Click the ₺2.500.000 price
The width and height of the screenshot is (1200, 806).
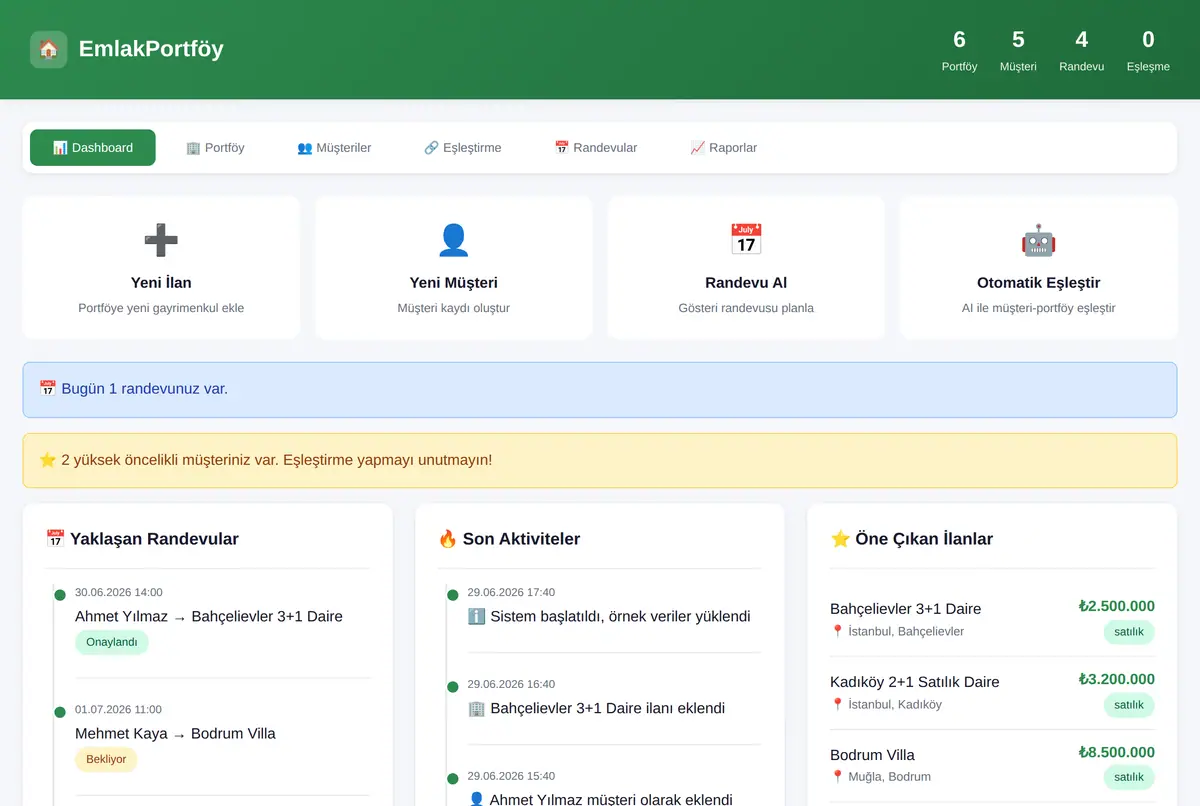tap(1117, 606)
